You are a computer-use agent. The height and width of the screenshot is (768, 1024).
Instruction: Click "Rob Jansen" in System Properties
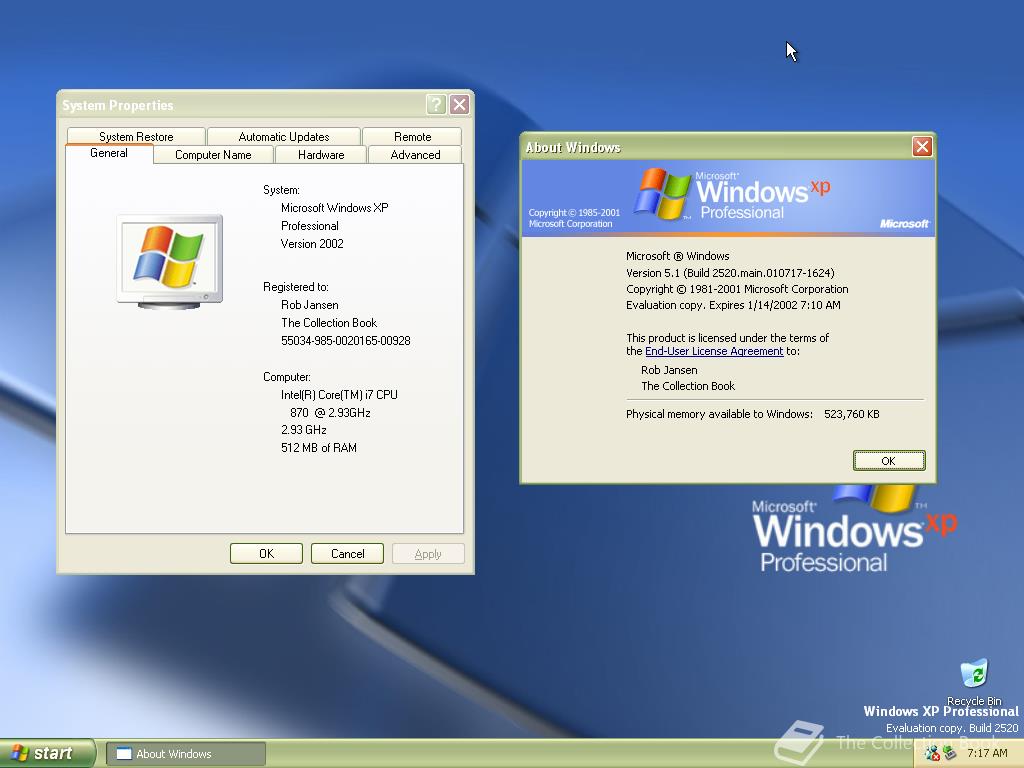pos(310,305)
